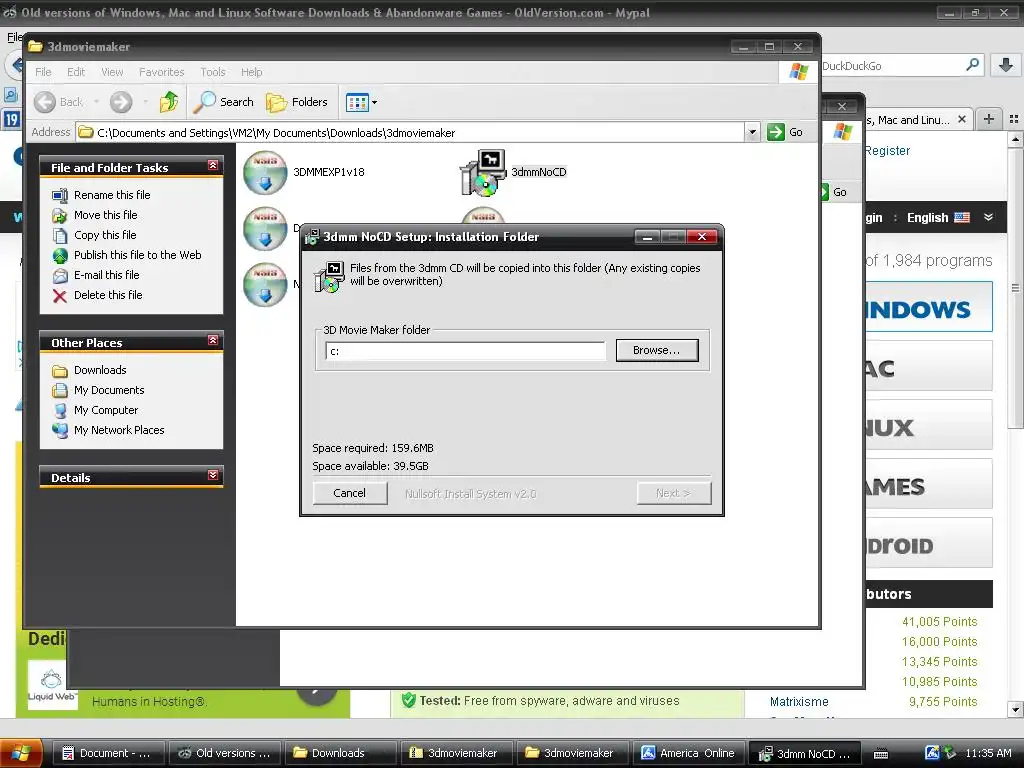Open the View menu in 3dmoviemaker window
Screen dimensions: 1024x768
[x=112, y=72]
